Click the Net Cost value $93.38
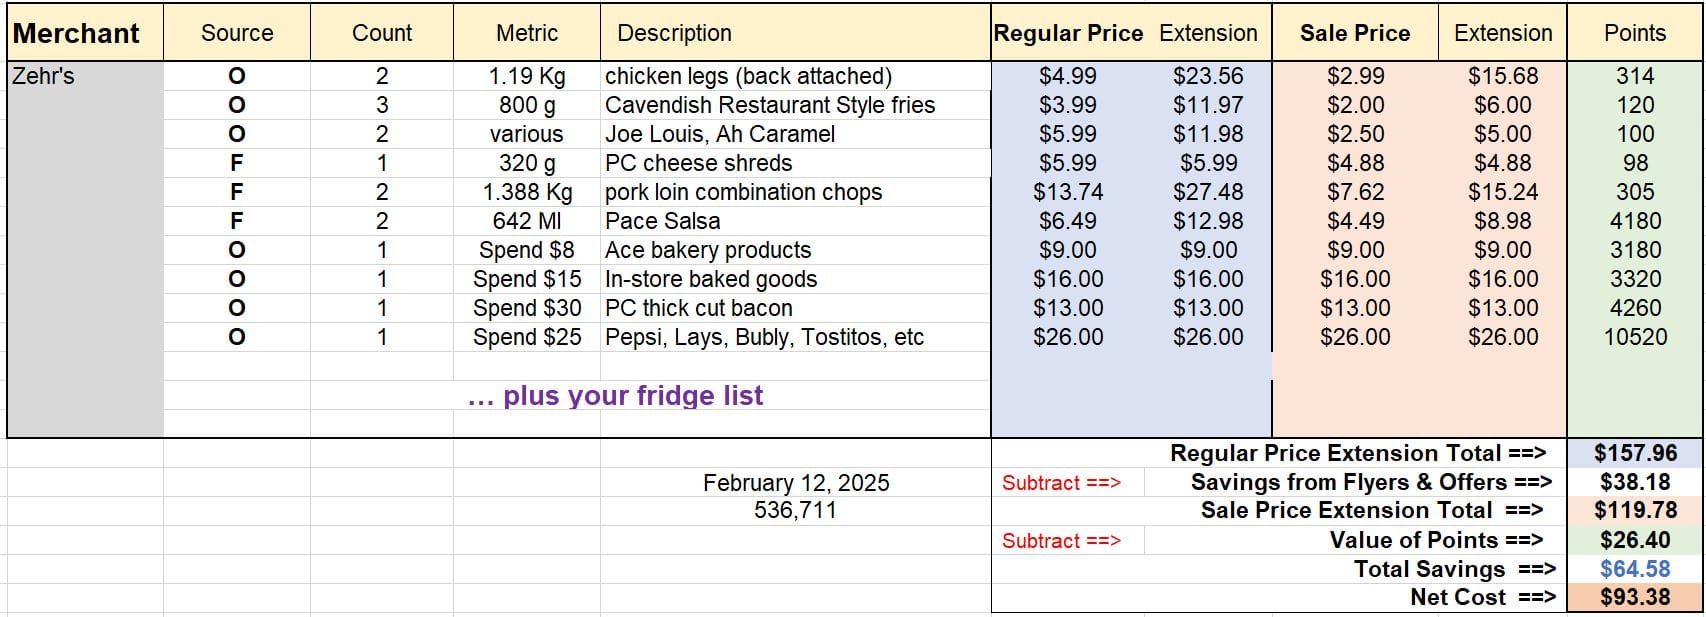Image resolution: width=1706 pixels, height=617 pixels. [1635, 597]
